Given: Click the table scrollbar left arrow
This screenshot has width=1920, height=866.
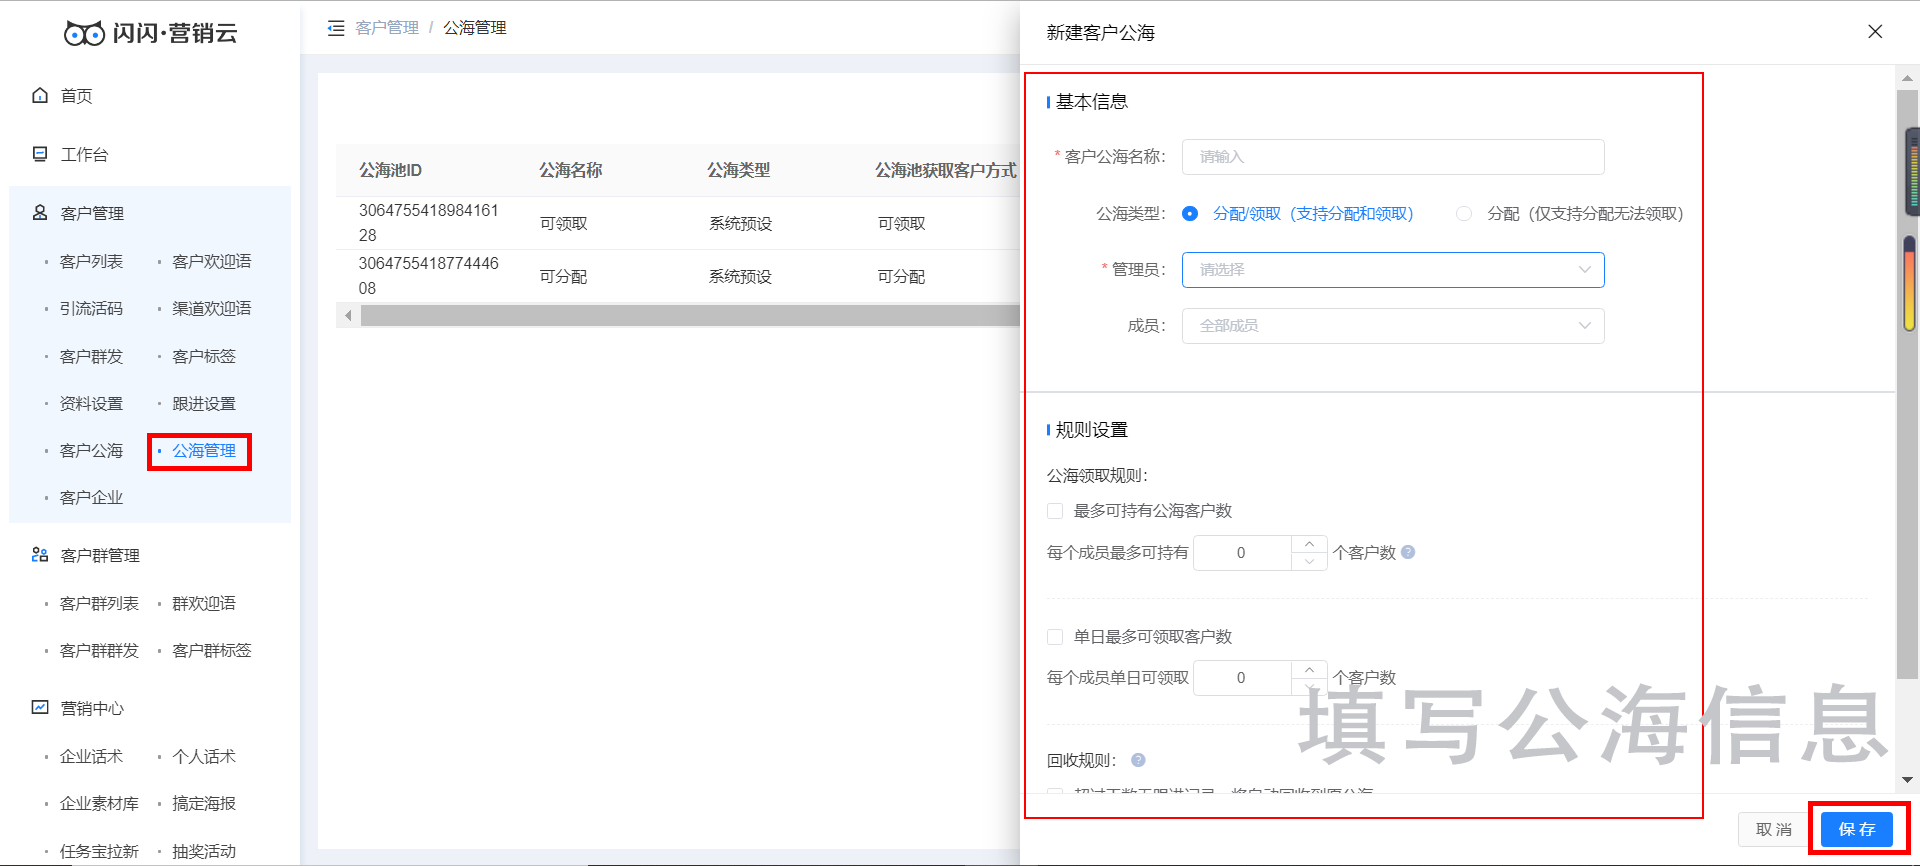Looking at the screenshot, I should [x=348, y=316].
